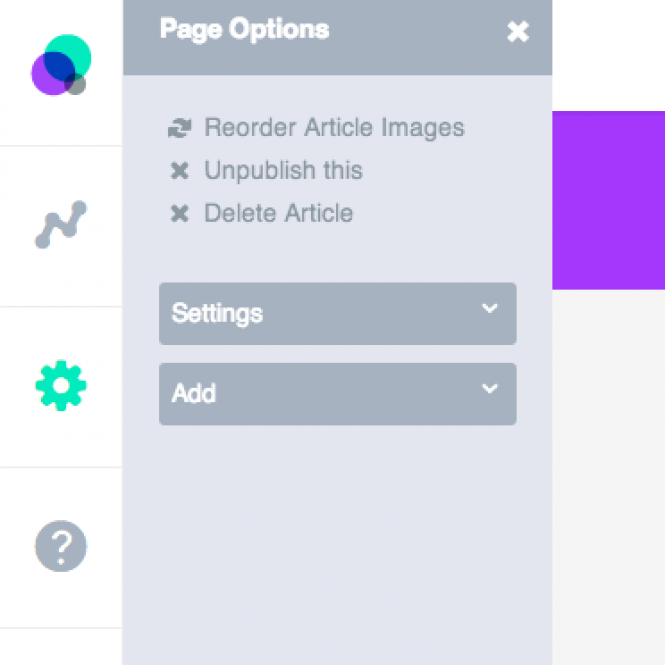
Task: Open the analytics graph icon in sidebar
Action: pos(61,224)
